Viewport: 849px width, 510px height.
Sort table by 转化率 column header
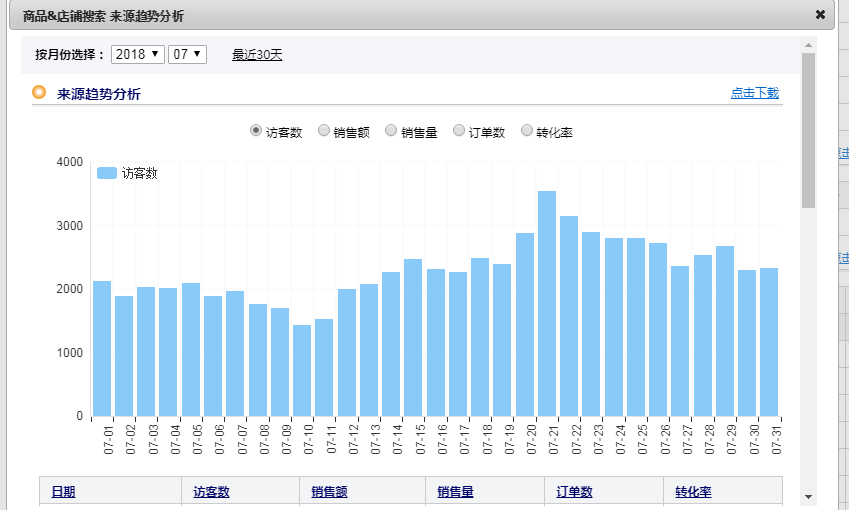(693, 492)
